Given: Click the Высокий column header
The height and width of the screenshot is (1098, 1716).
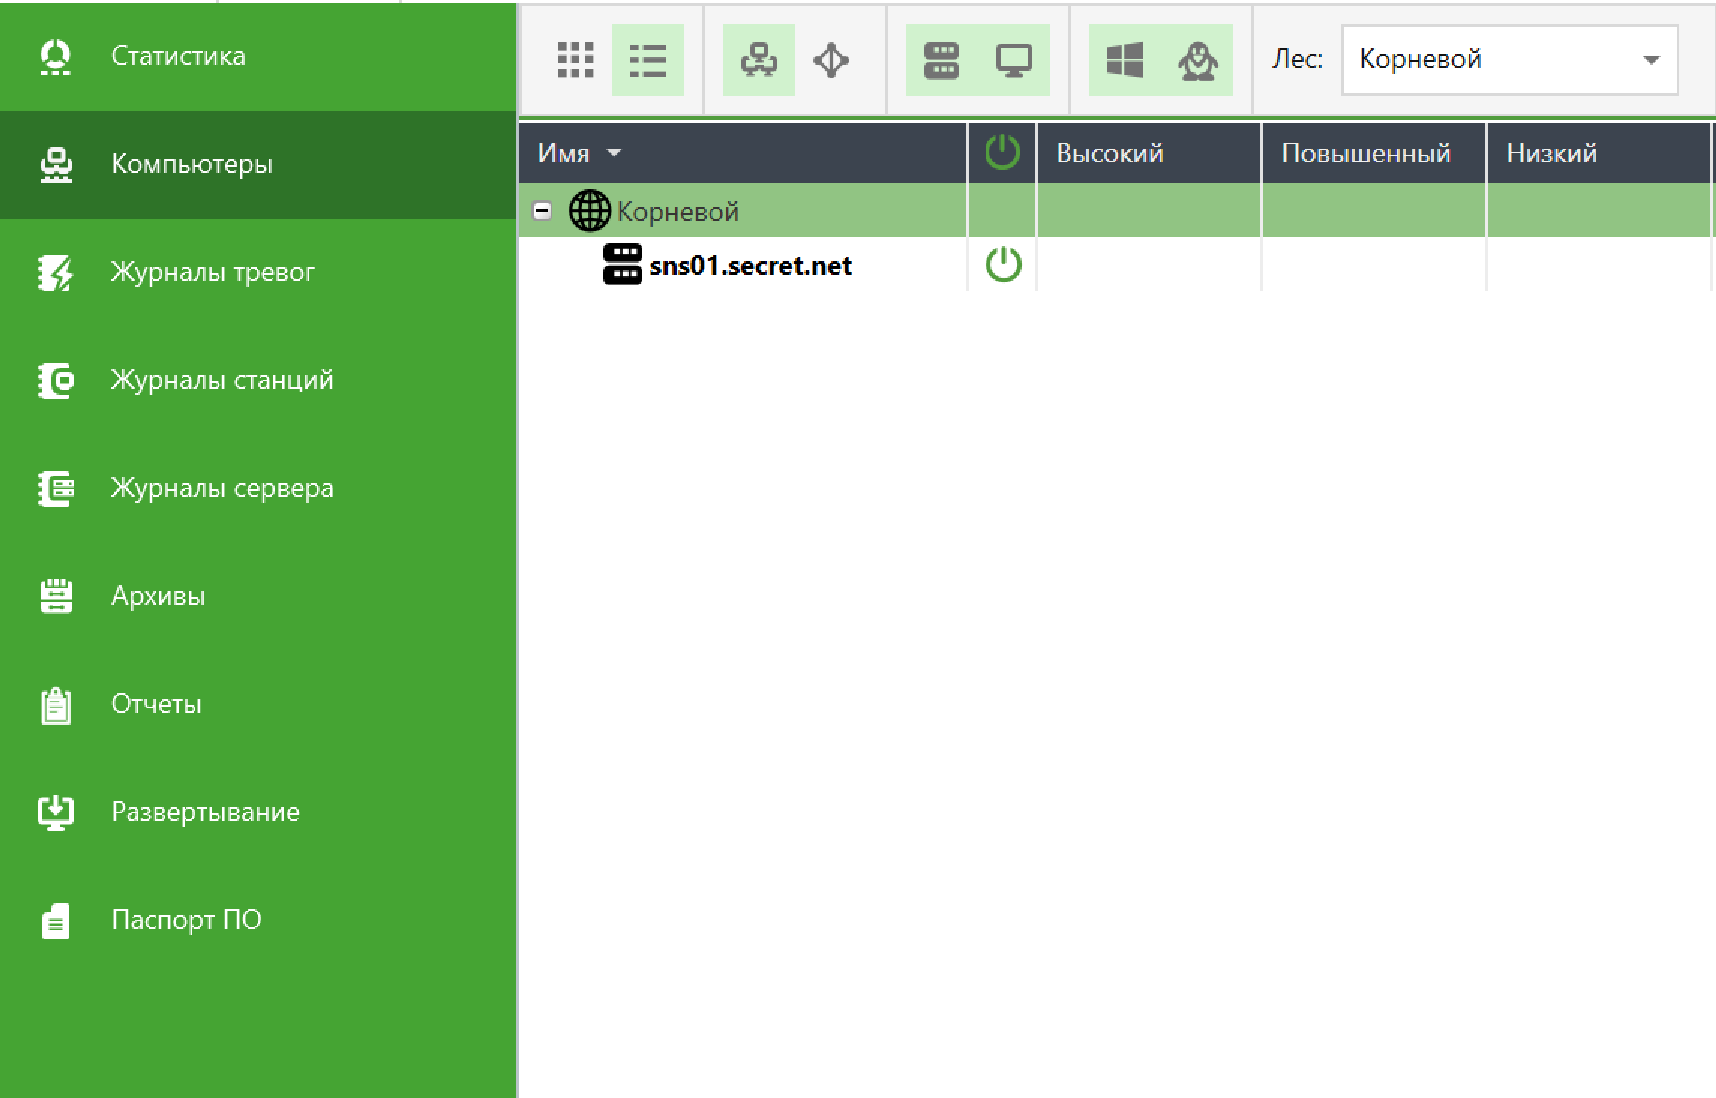Looking at the screenshot, I should 1110,153.
